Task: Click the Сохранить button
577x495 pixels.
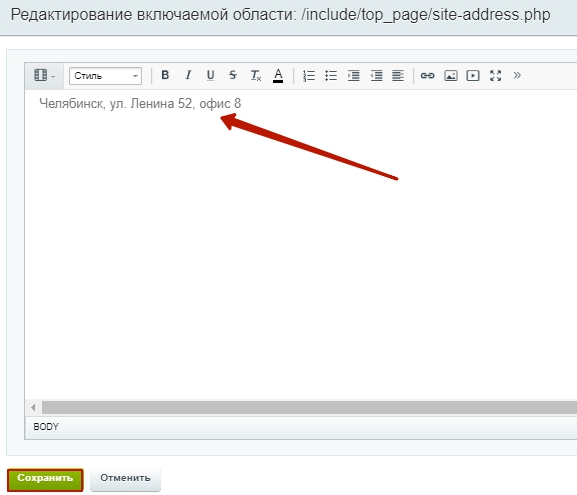Action: [x=45, y=480]
